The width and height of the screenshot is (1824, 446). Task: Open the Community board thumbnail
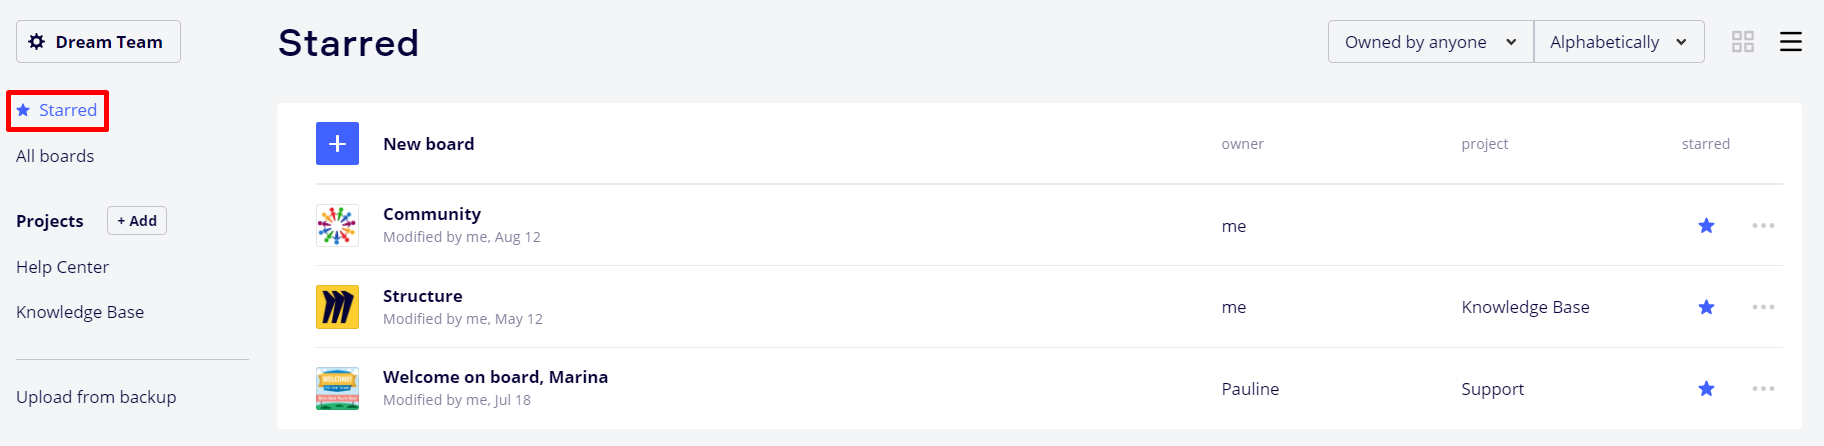(337, 226)
